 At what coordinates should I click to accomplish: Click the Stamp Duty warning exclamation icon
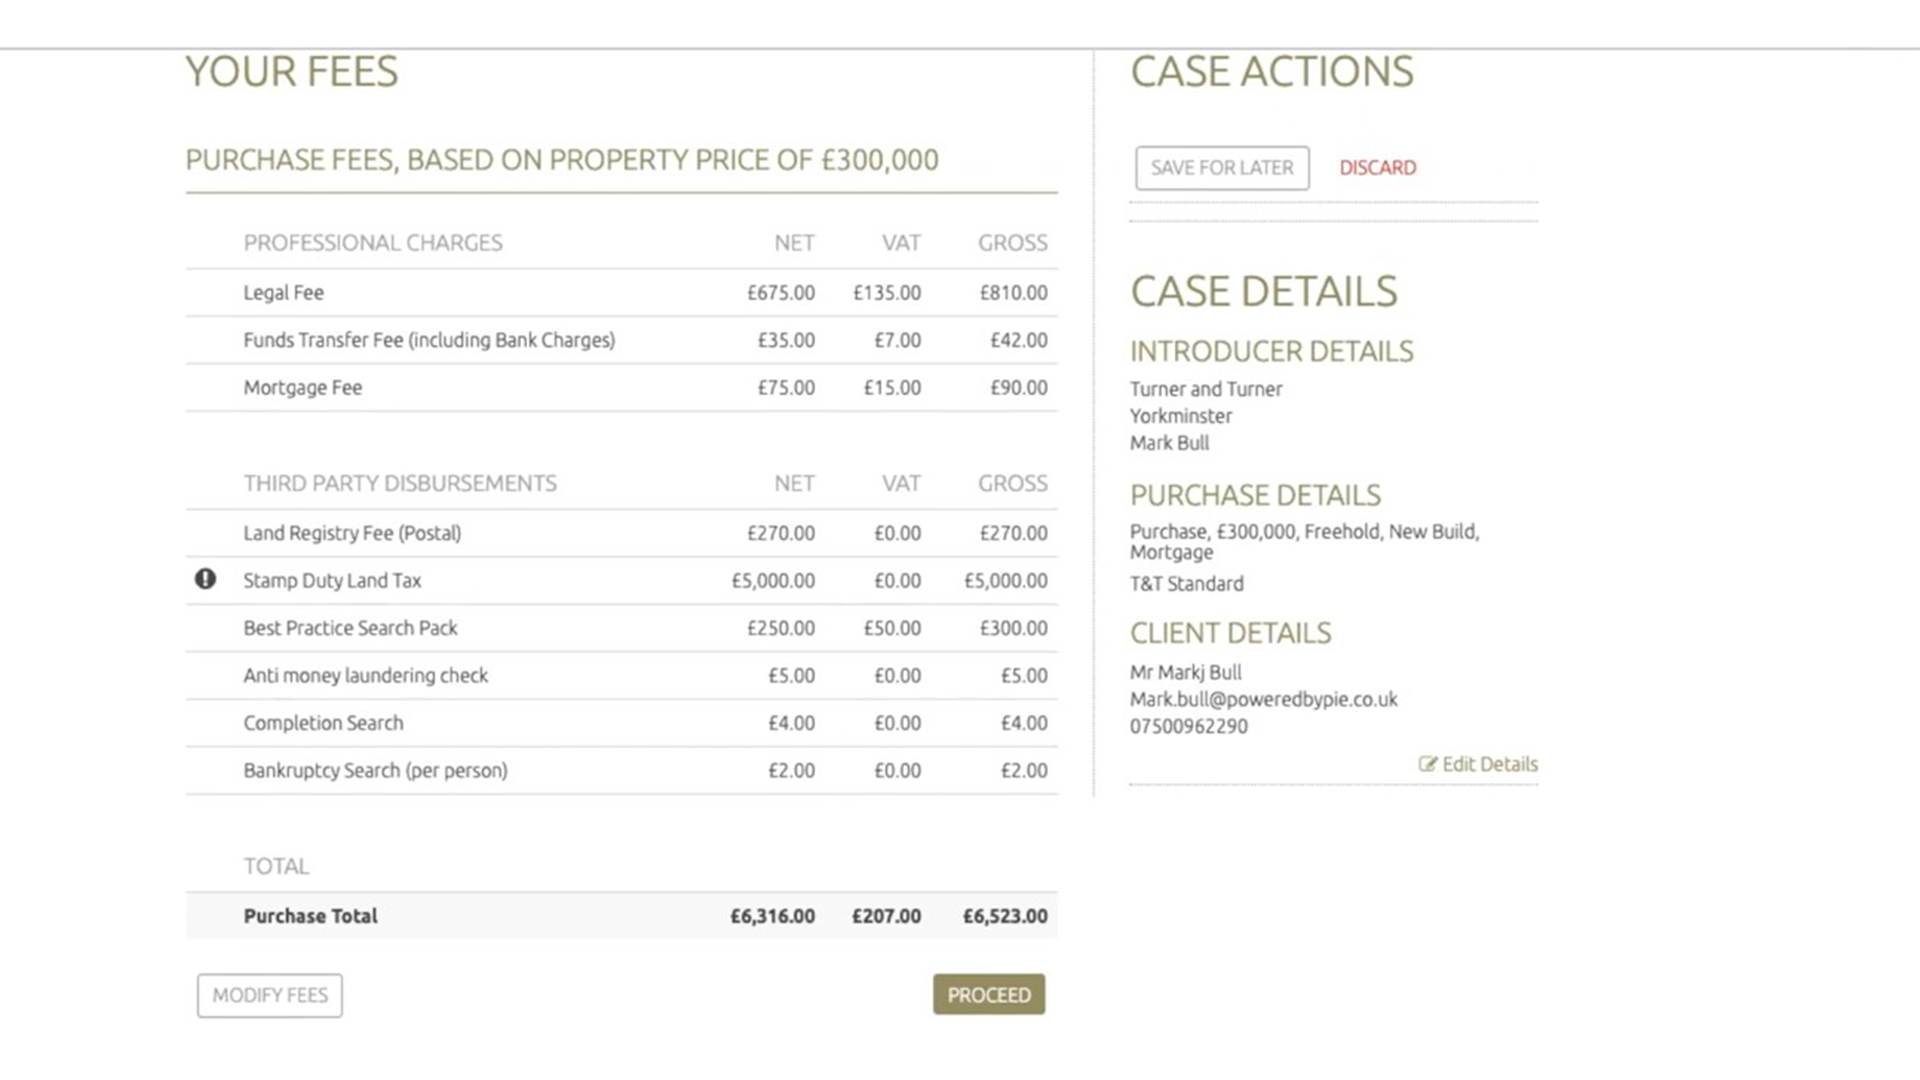coord(205,579)
